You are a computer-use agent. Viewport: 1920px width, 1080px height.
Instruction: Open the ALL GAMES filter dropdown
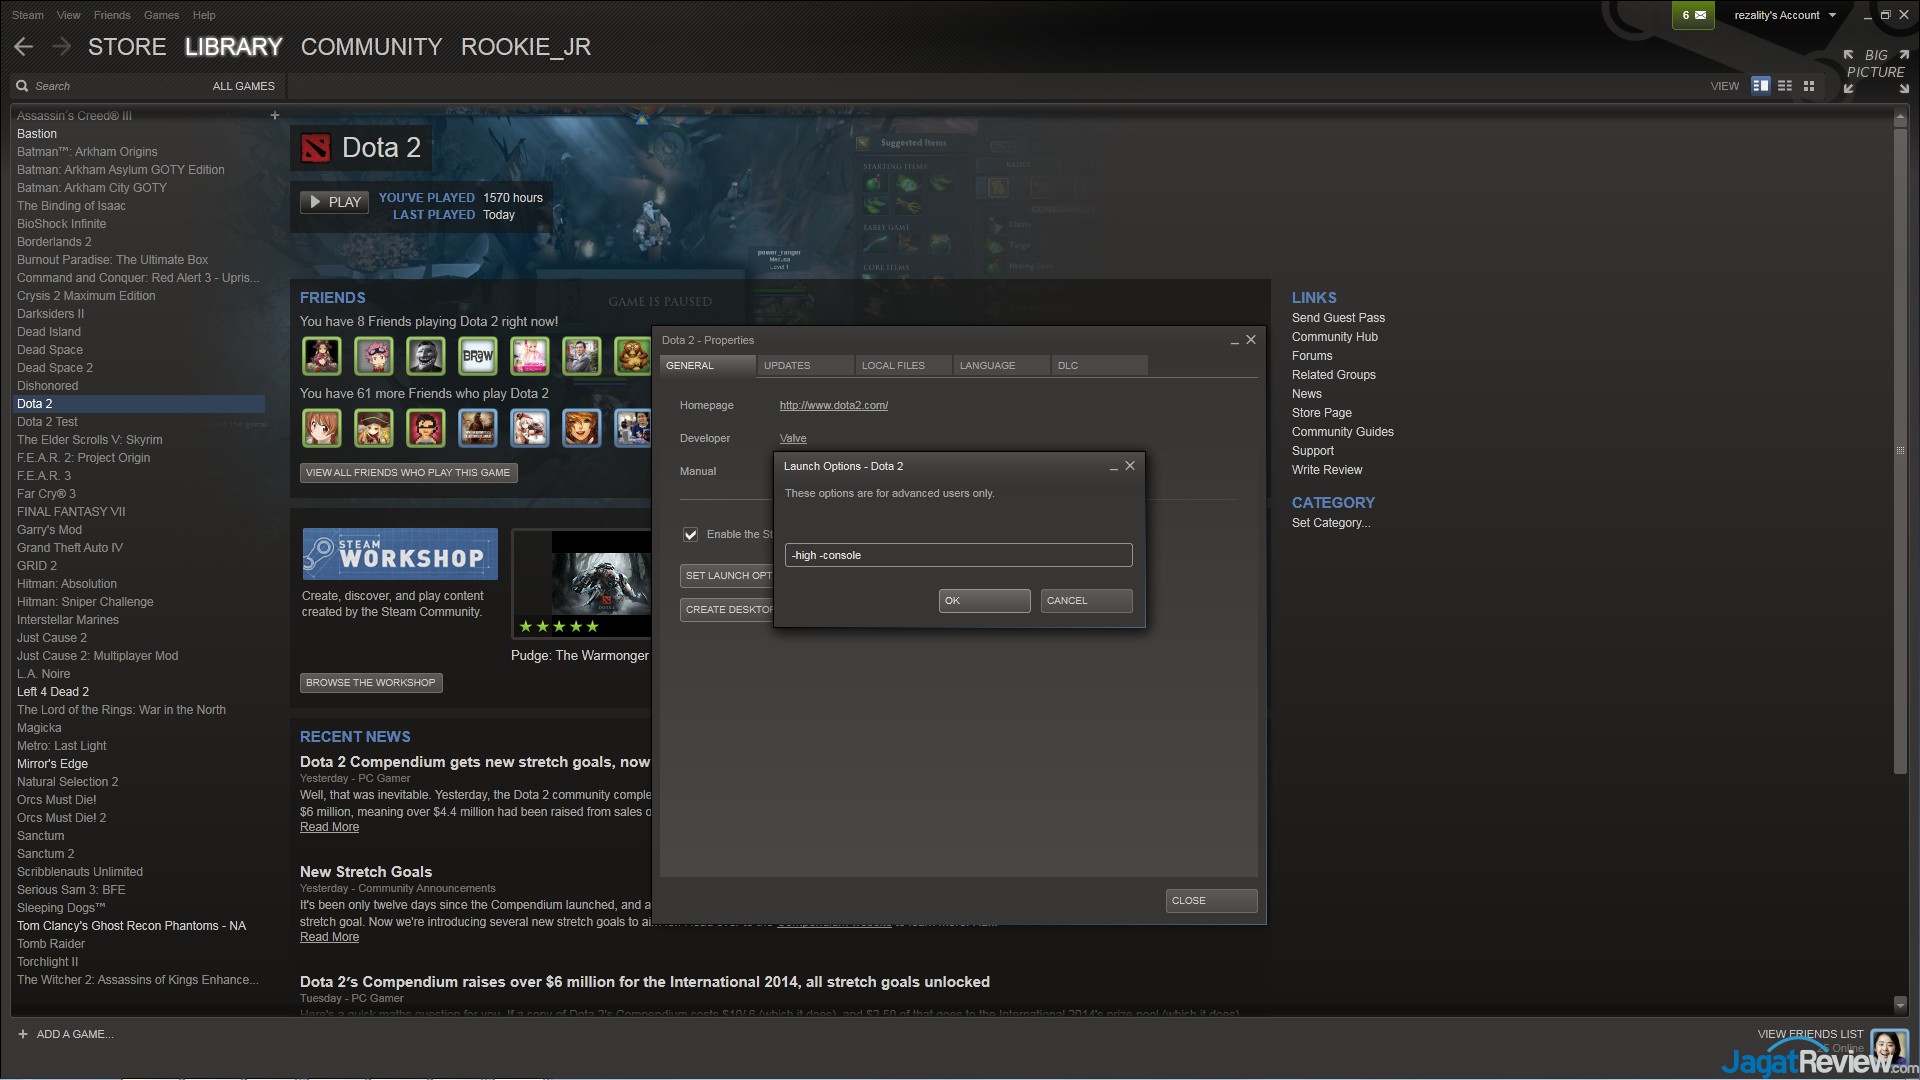(x=243, y=86)
